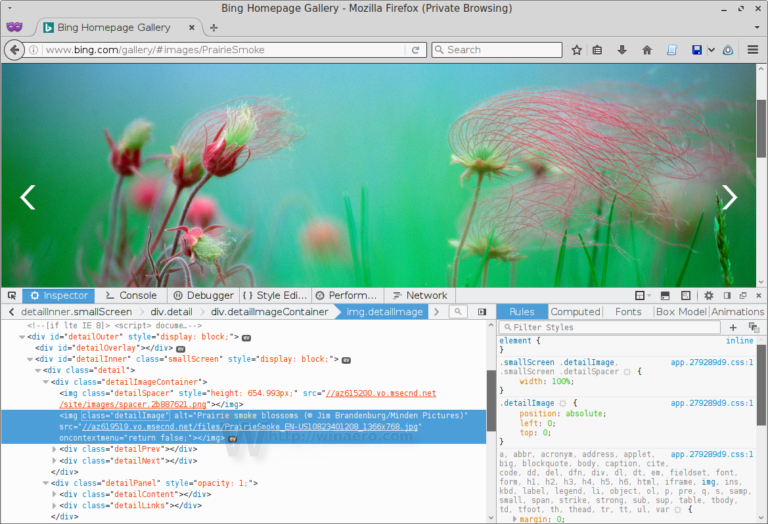Bookmark this page with the star
Viewport: 768px width, 524px height.
point(577,50)
